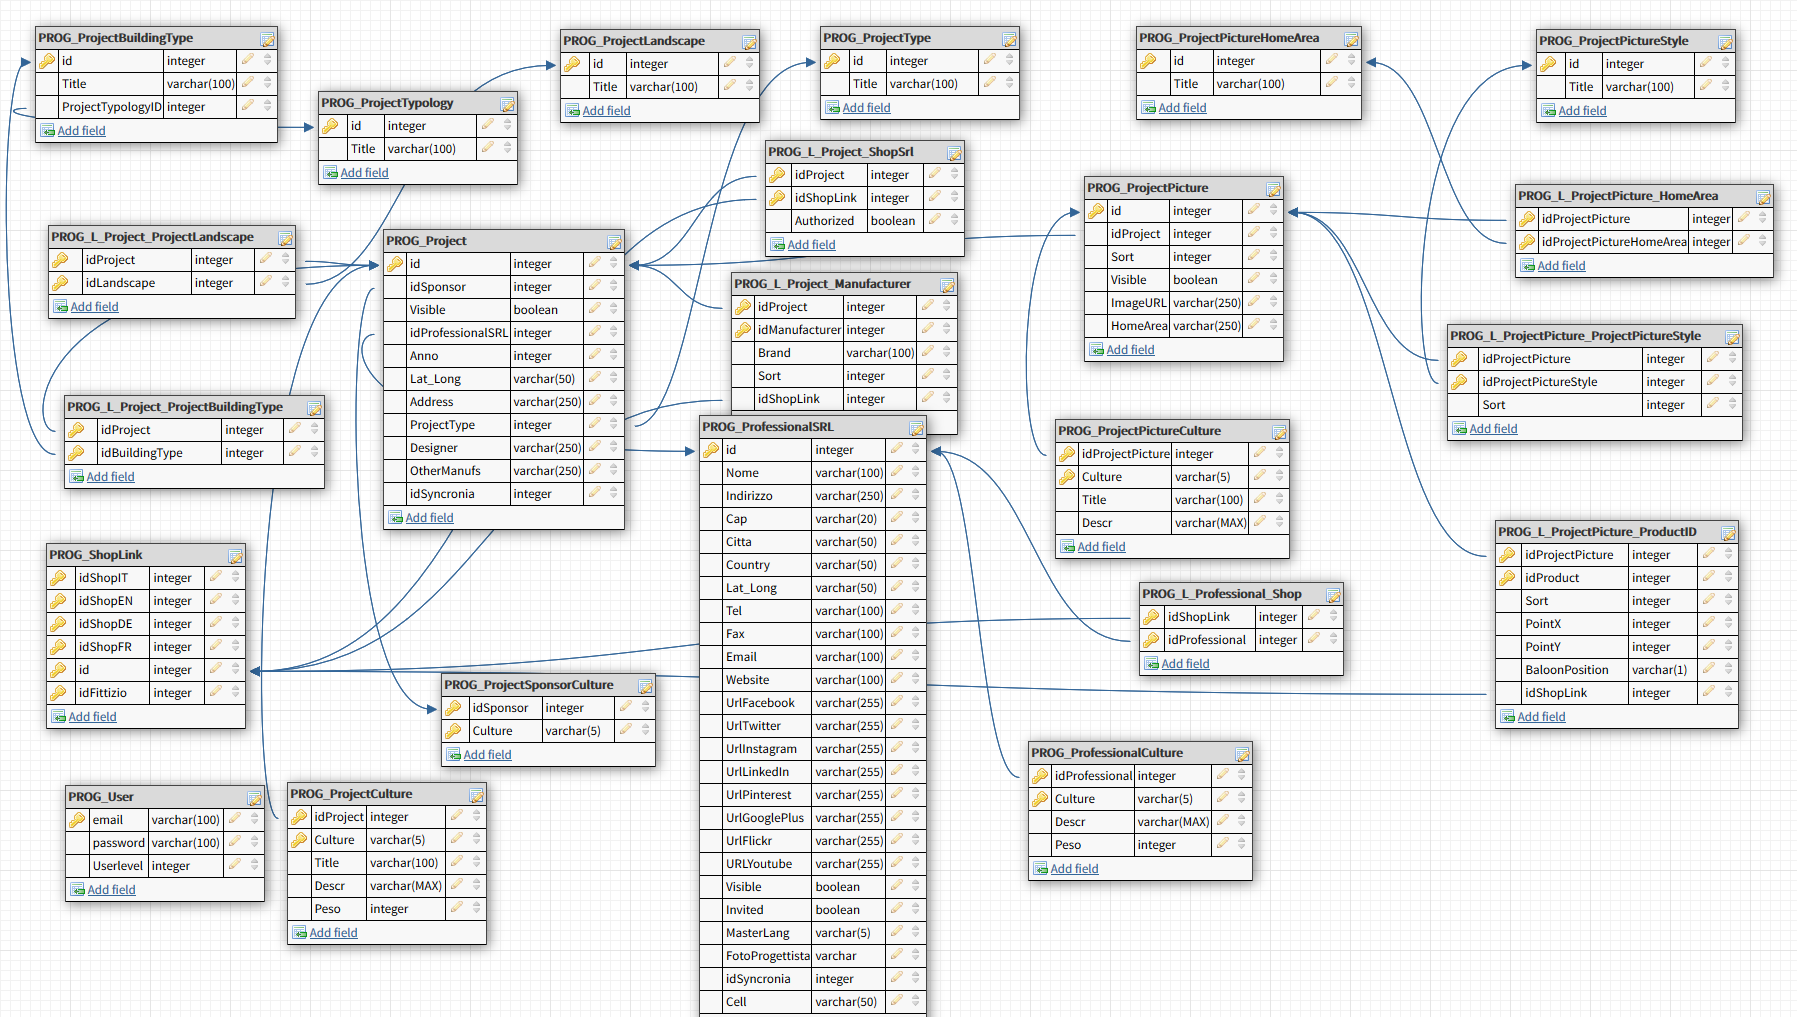Open edit icon in PROG_Project table header

(614, 242)
